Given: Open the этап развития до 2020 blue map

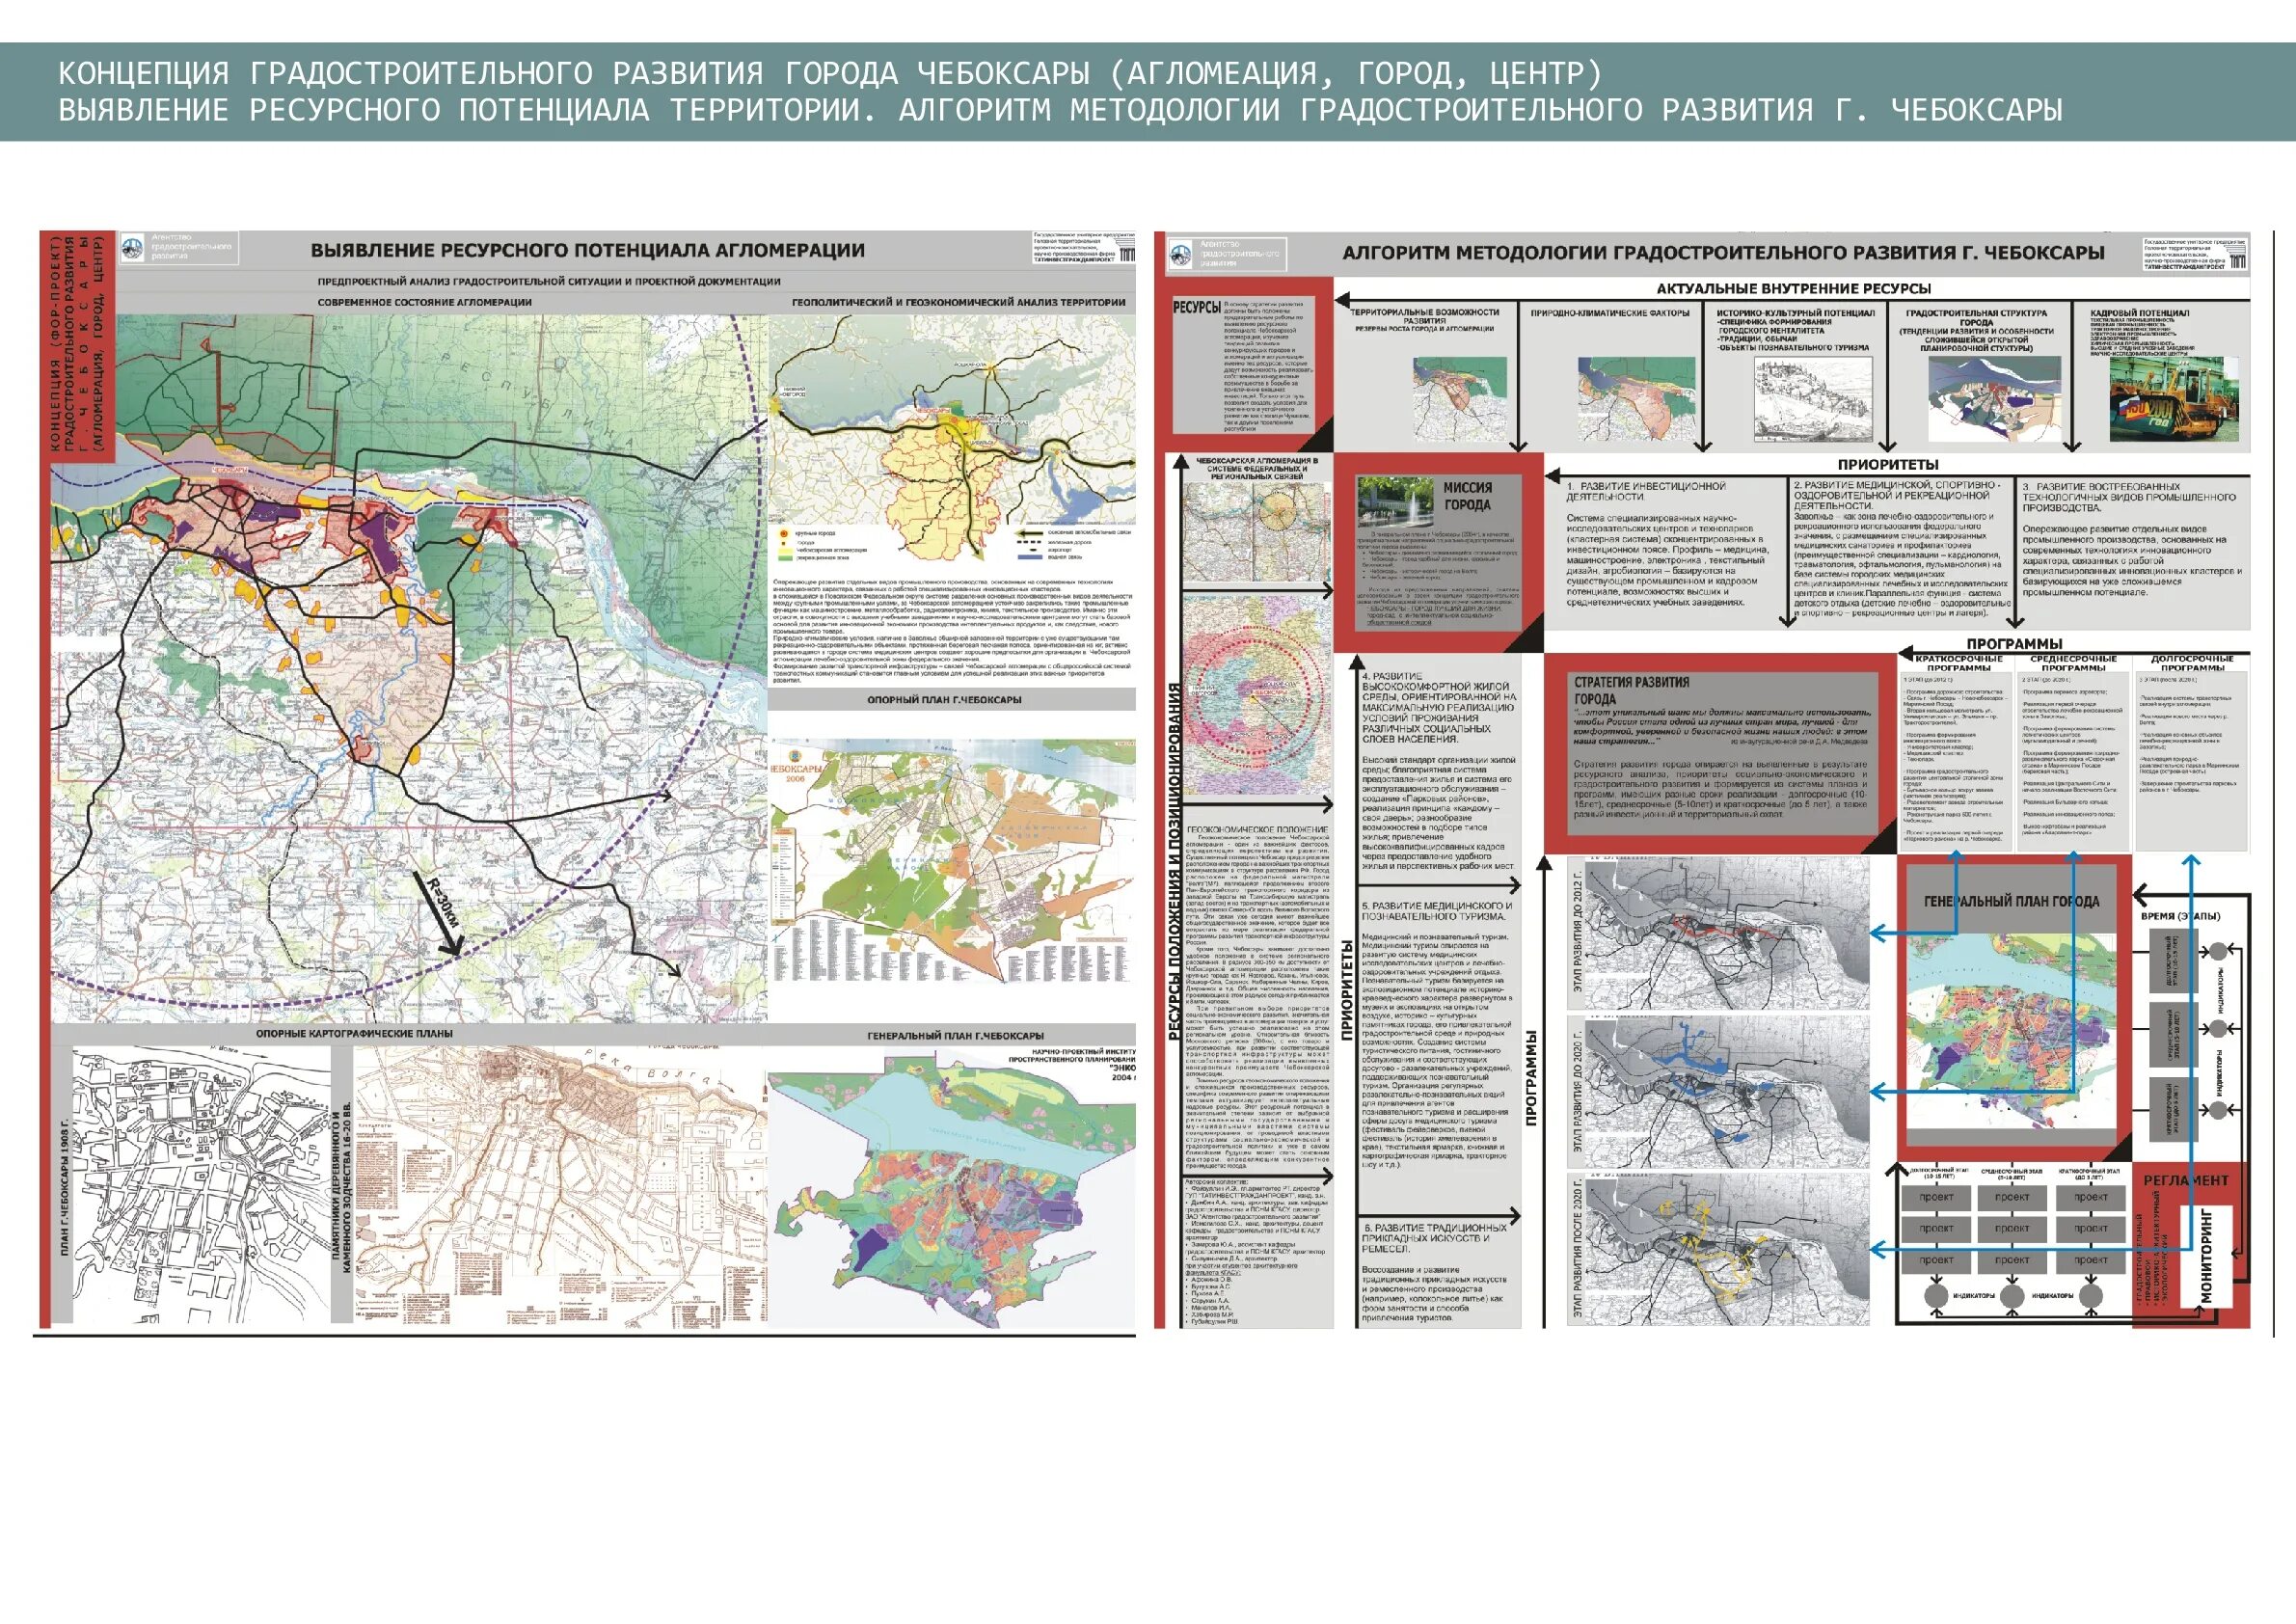Looking at the screenshot, I should pyautogui.click(x=1727, y=1093).
